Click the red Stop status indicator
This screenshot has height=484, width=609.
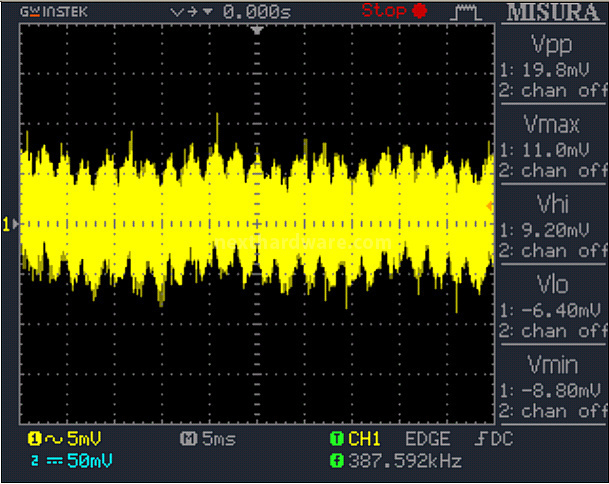[394, 10]
